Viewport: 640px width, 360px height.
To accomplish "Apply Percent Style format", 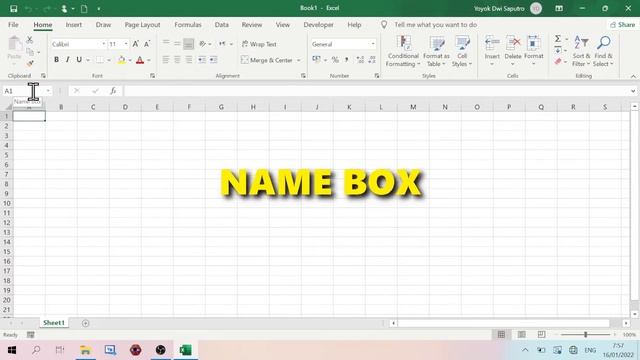I will pyautogui.click(x=335, y=60).
